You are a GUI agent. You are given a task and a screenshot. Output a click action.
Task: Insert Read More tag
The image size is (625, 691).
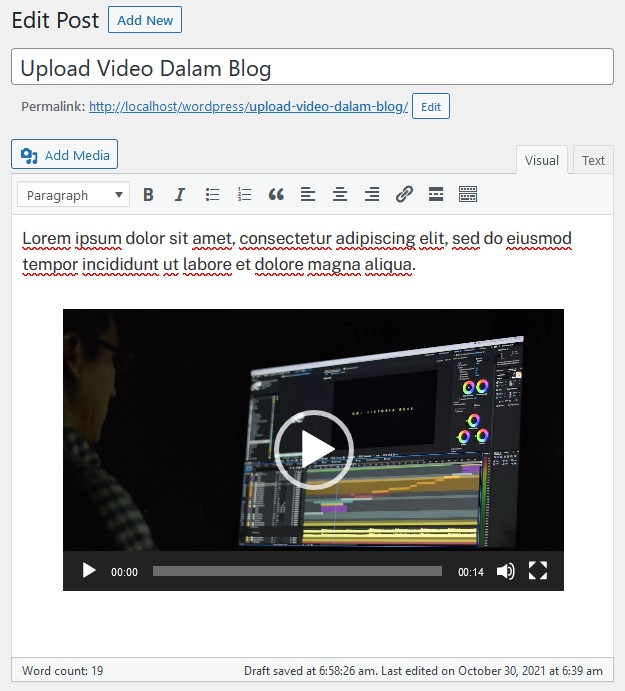coord(436,194)
